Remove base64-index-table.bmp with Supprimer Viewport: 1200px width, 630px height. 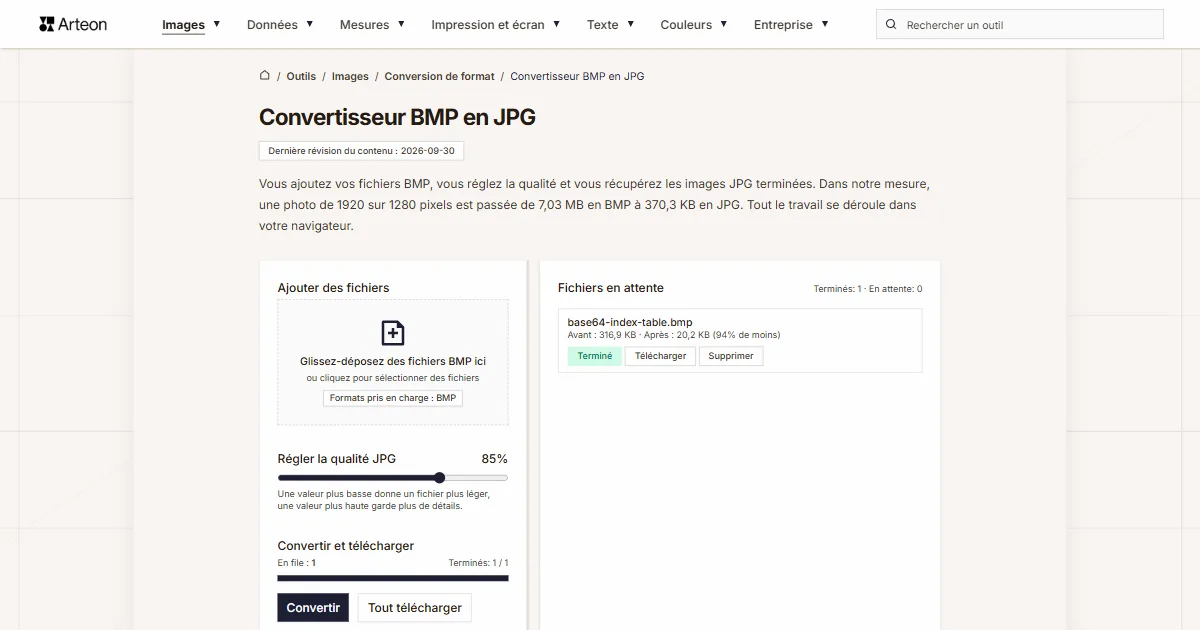[731, 356]
